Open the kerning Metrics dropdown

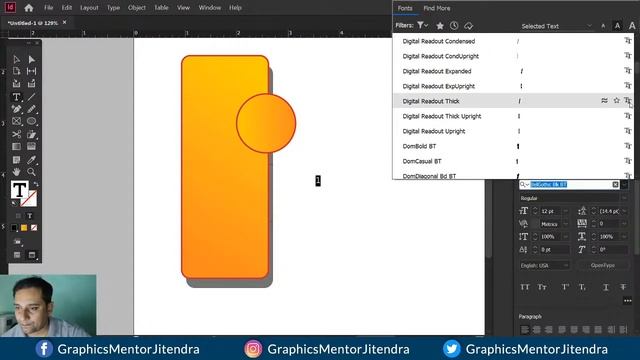click(x=566, y=224)
